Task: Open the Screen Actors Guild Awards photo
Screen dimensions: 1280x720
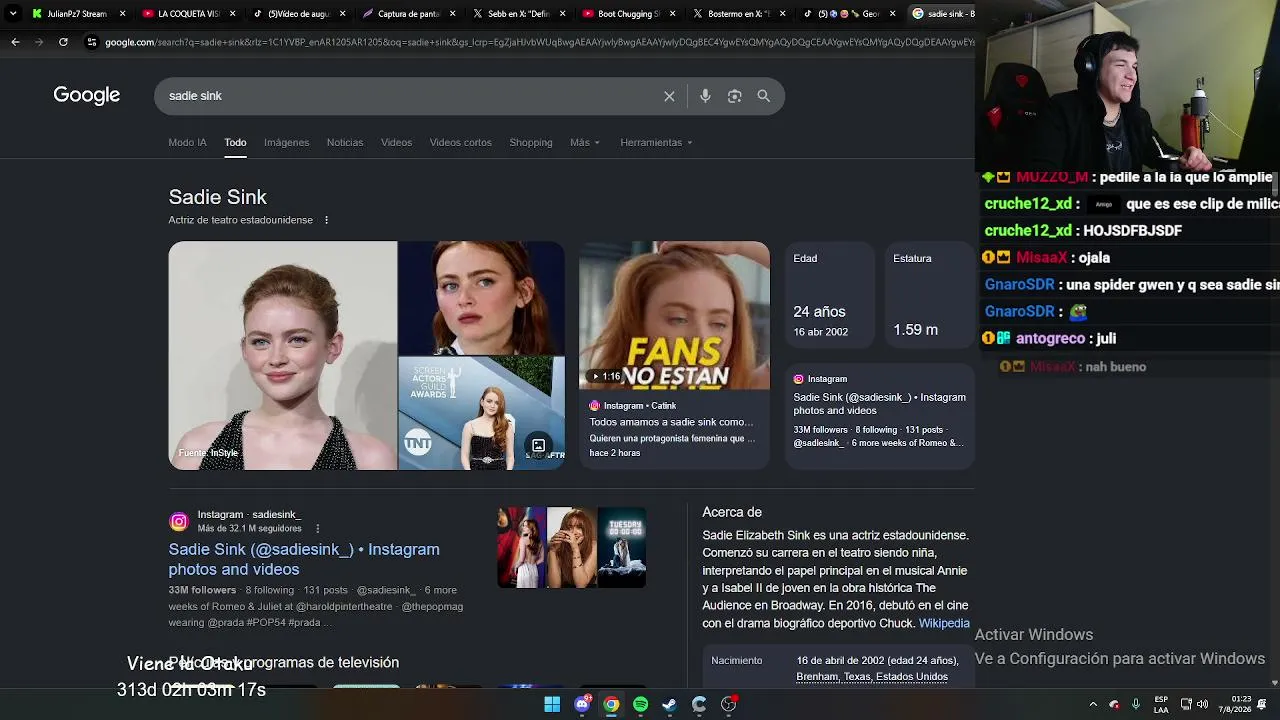Action: (x=481, y=413)
